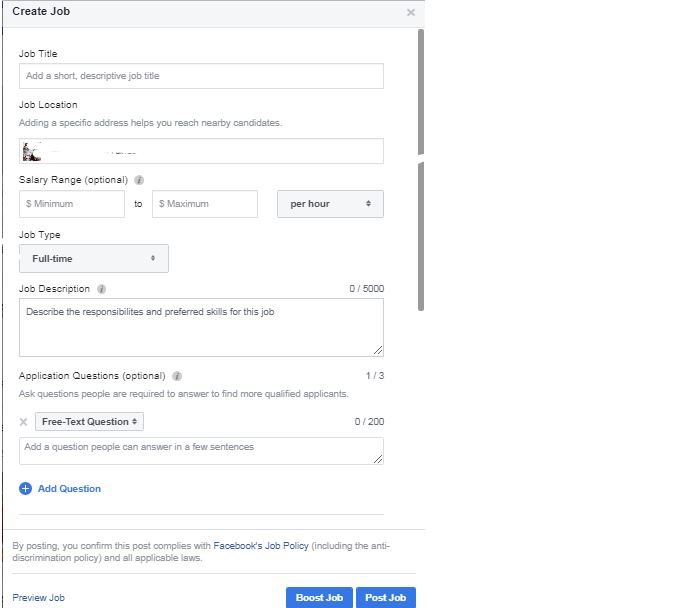
Task: Click the 0 / 200 question counter
Action: click(369, 422)
